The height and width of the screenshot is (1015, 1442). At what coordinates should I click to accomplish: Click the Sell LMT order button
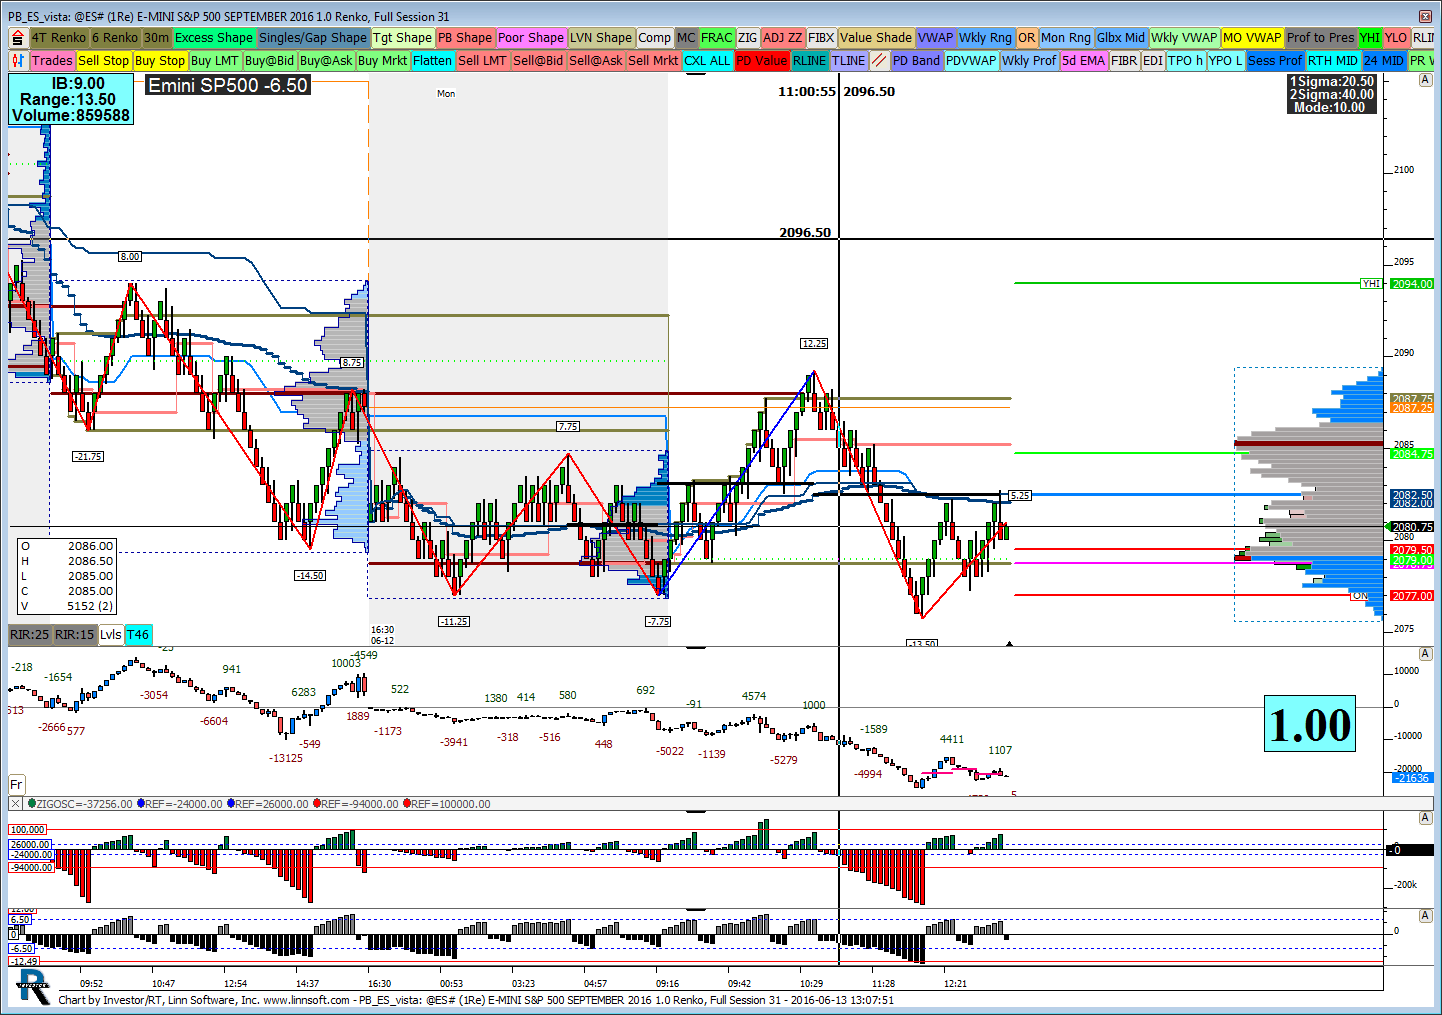(x=483, y=61)
